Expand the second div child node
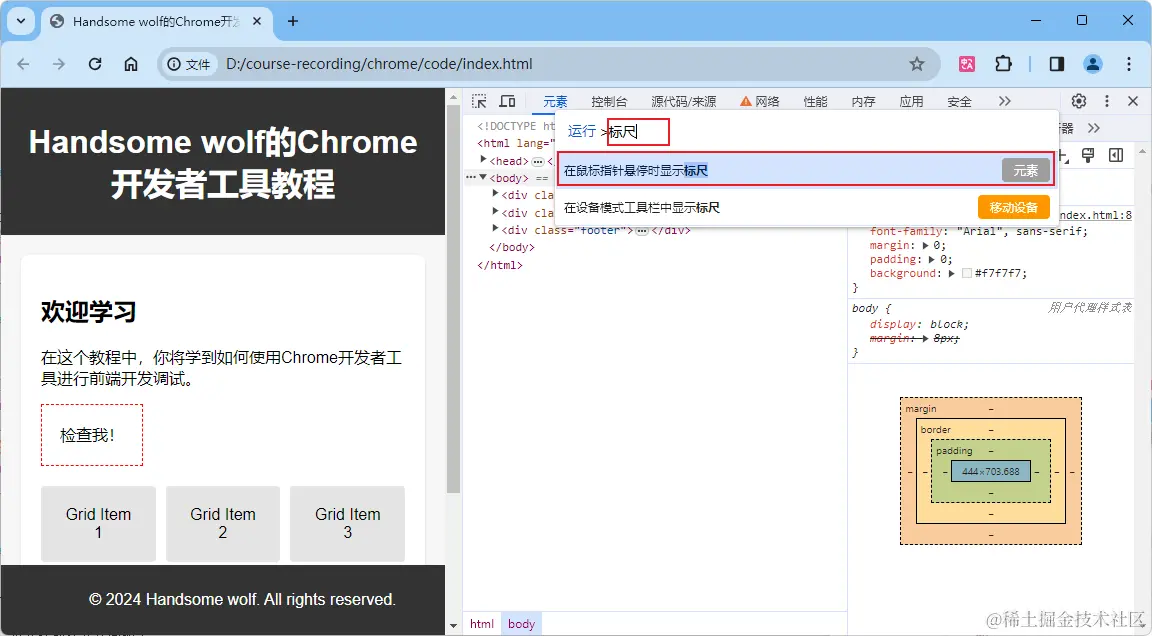1152x636 pixels. [495, 212]
